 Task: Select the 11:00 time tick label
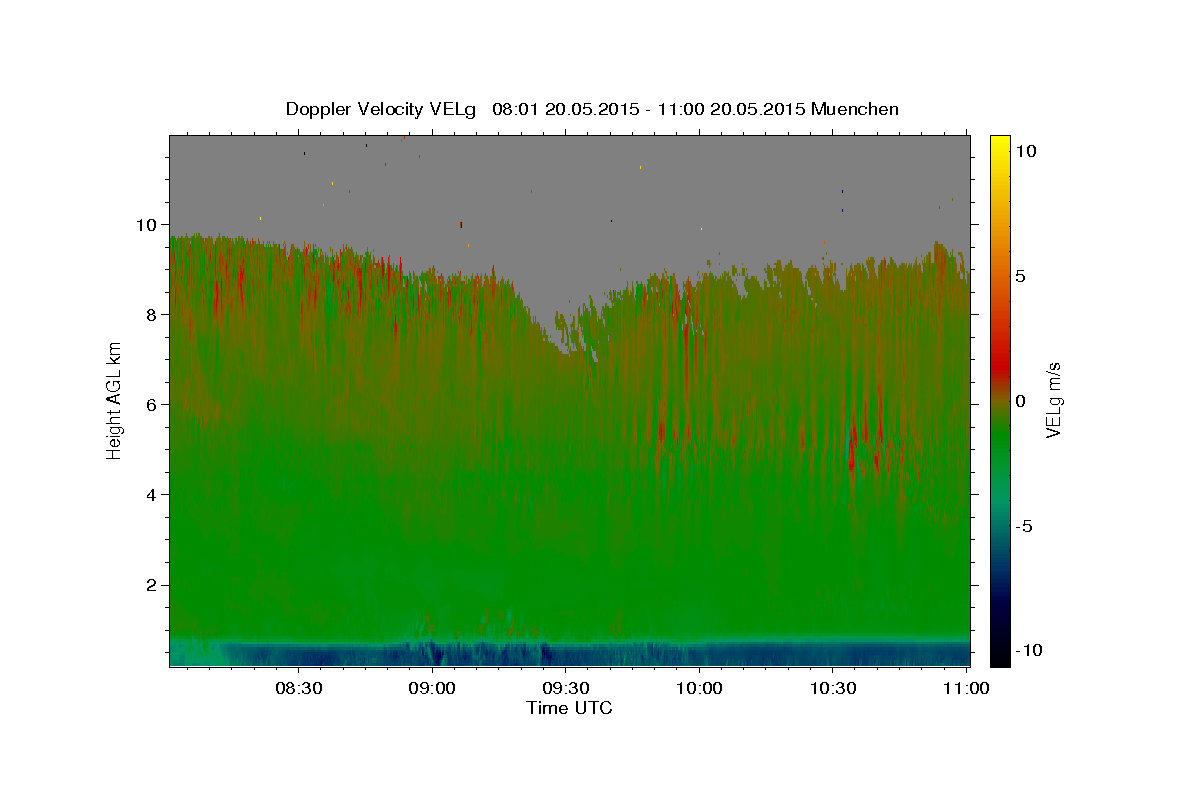tap(965, 688)
